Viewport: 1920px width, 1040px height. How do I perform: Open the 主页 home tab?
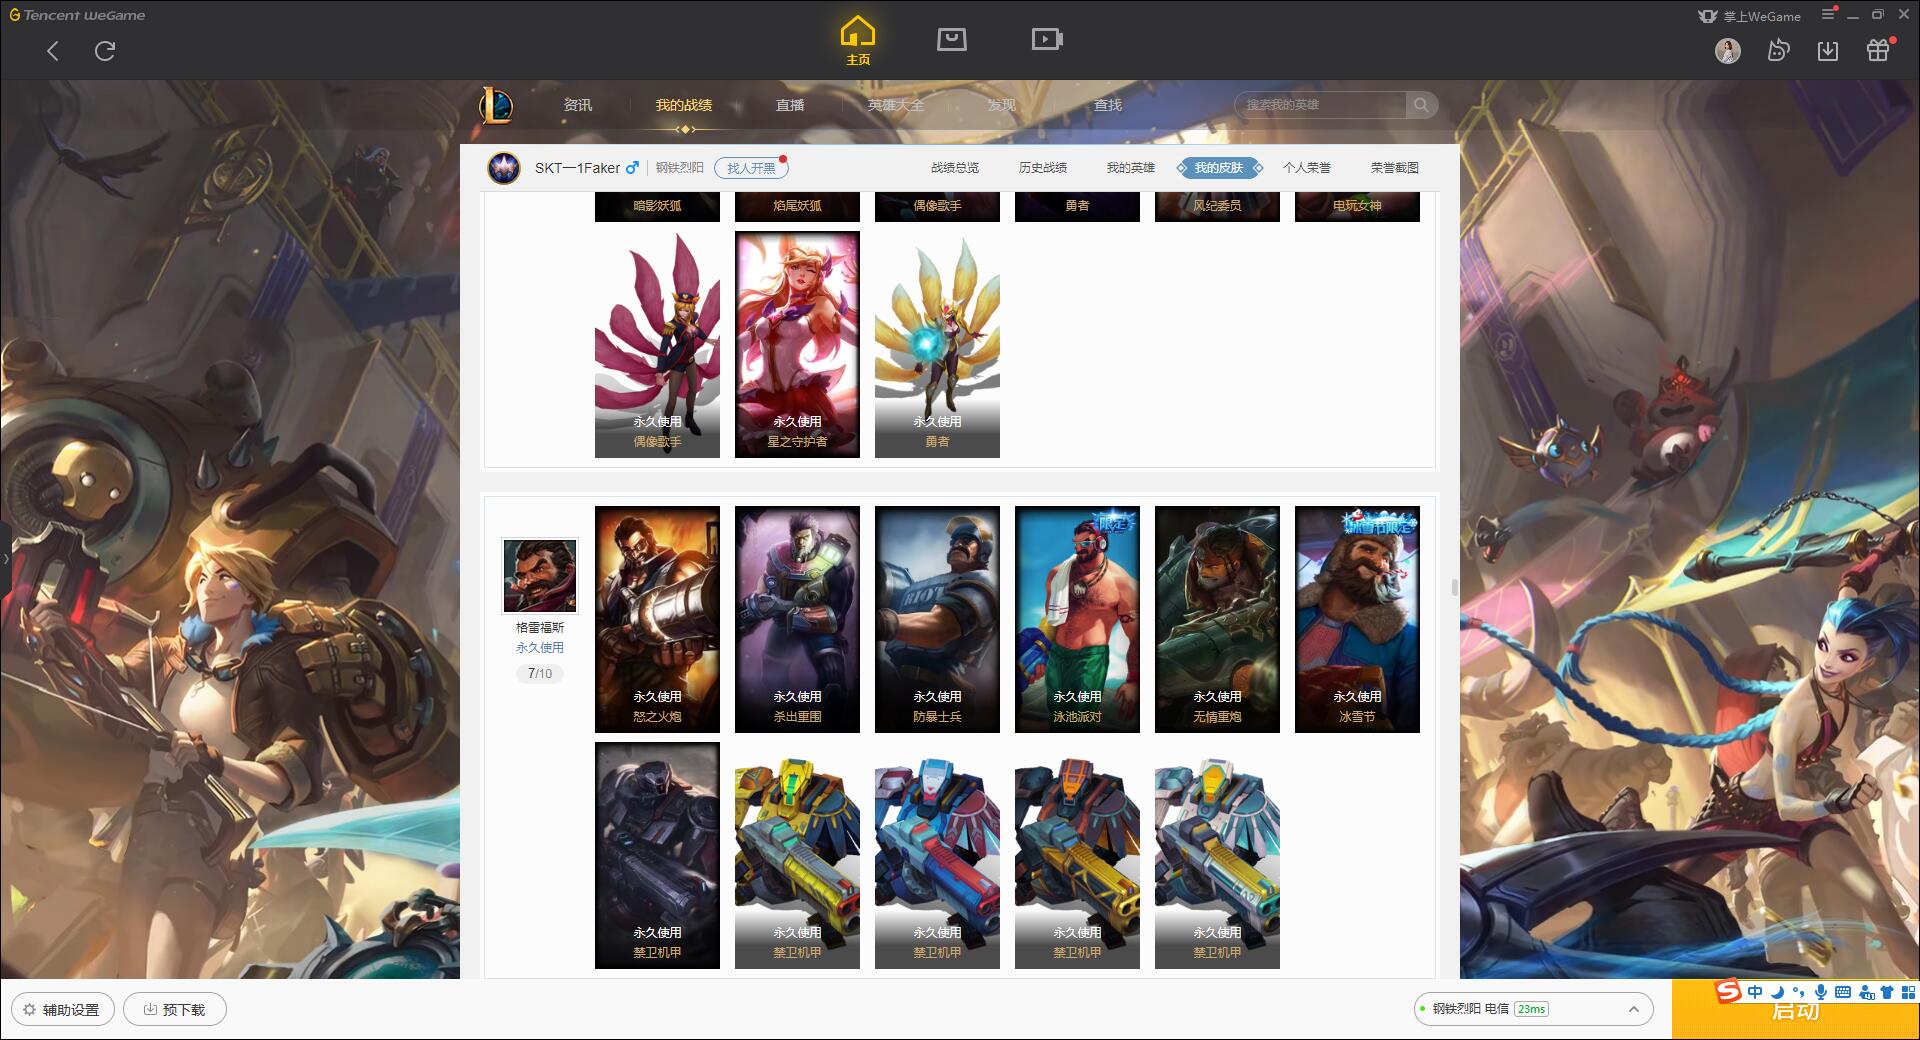[x=858, y=41]
